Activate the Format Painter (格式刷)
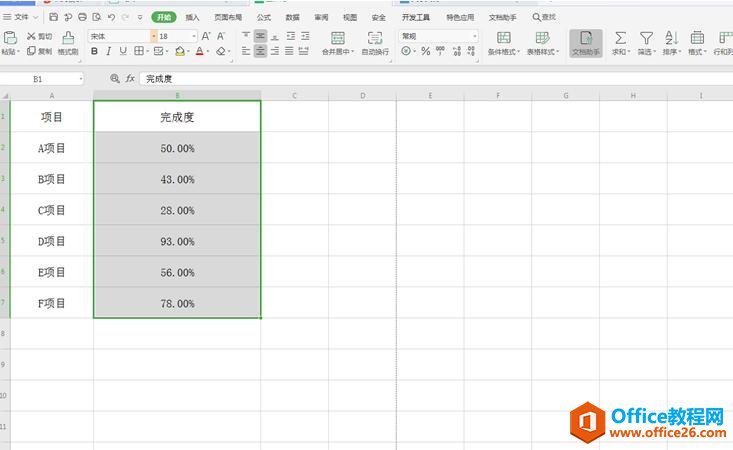 (68, 43)
